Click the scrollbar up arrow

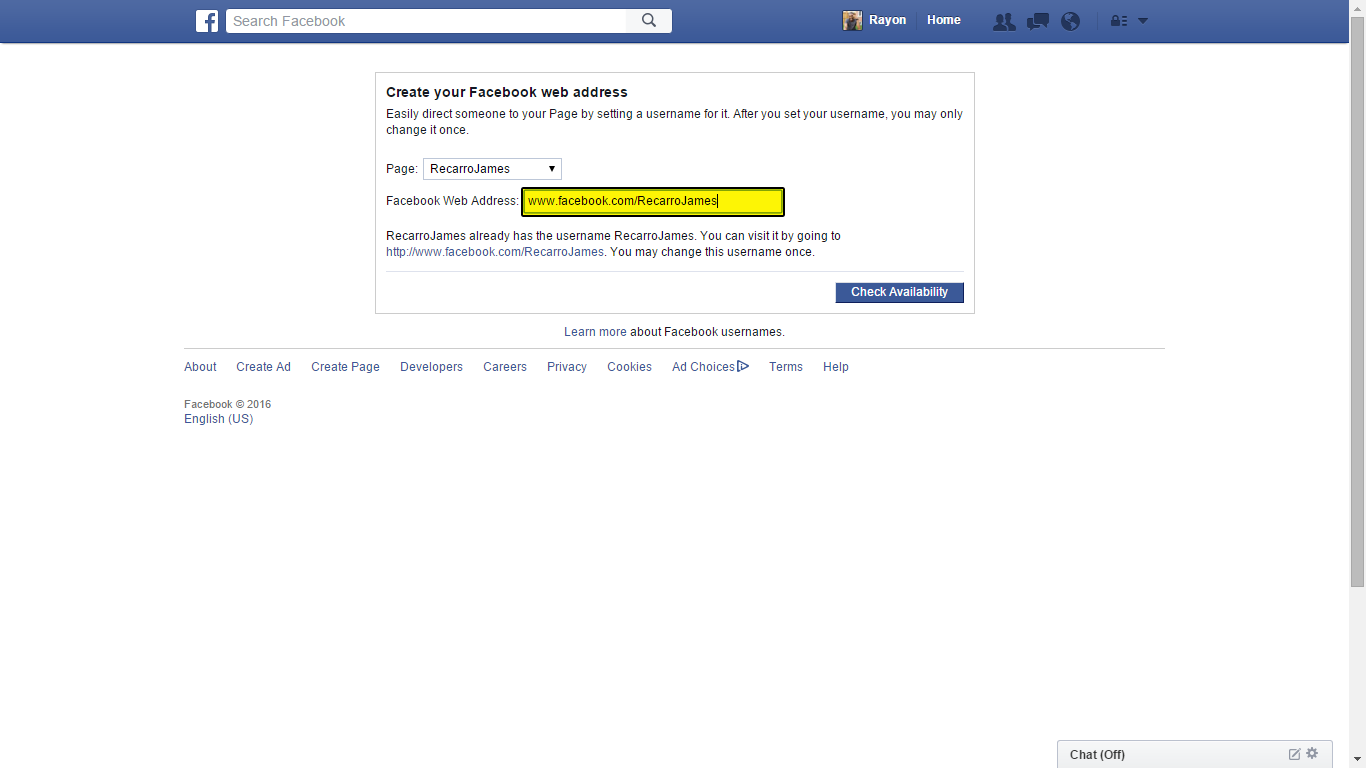pos(1357,8)
